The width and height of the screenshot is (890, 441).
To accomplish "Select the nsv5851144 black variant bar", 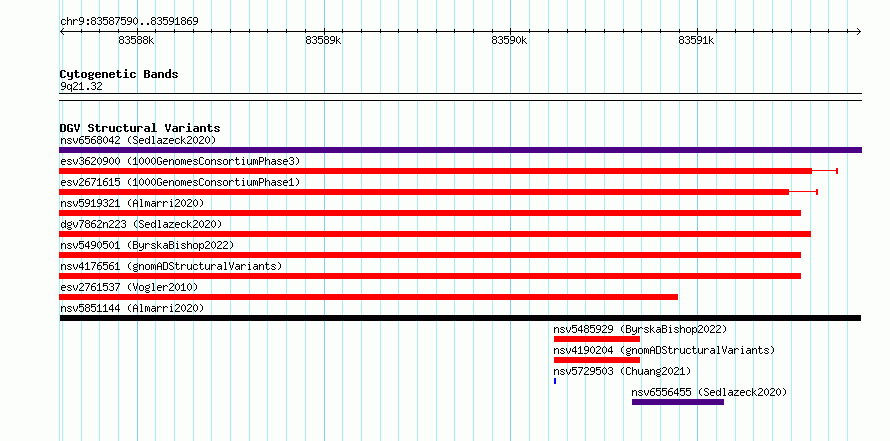I will 460,318.
